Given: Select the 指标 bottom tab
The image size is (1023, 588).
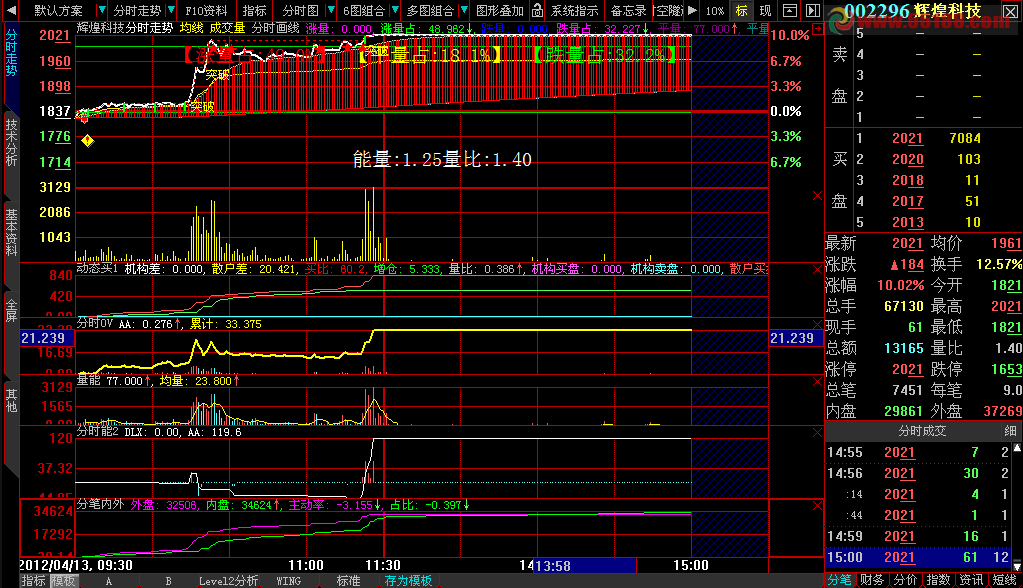Looking at the screenshot, I should click(33, 581).
